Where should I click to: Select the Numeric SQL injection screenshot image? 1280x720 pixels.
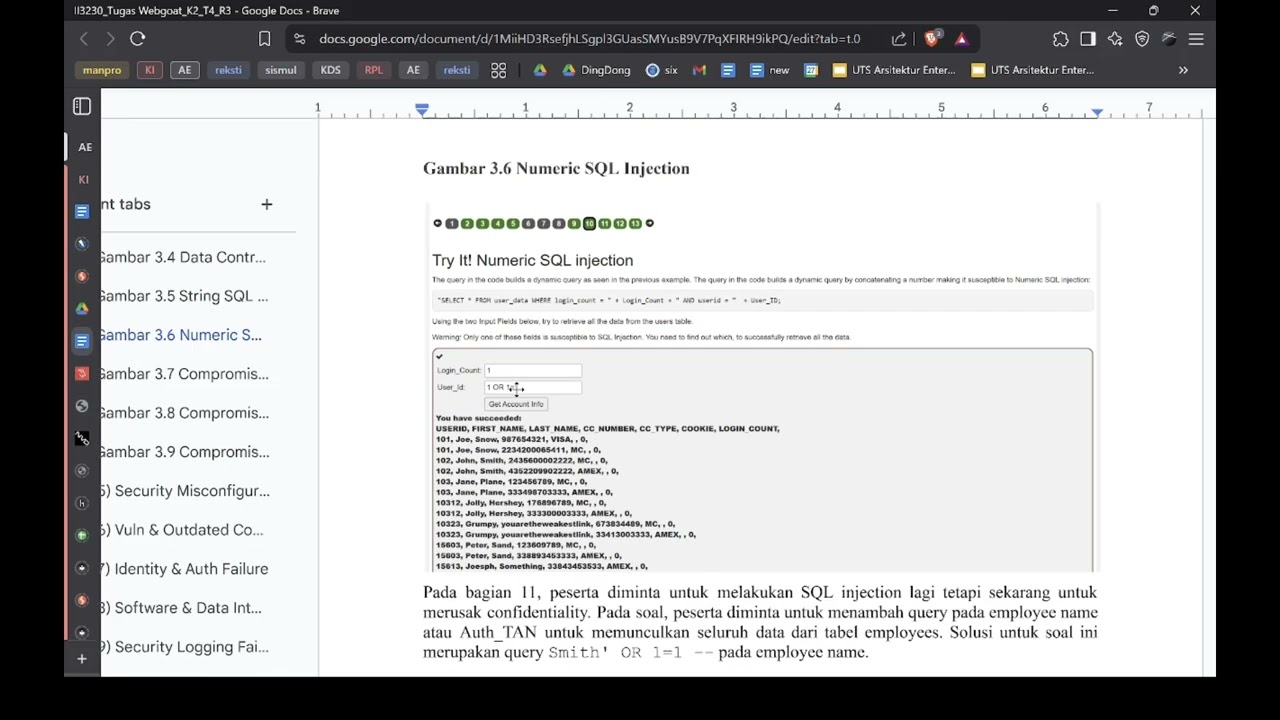tap(761, 388)
